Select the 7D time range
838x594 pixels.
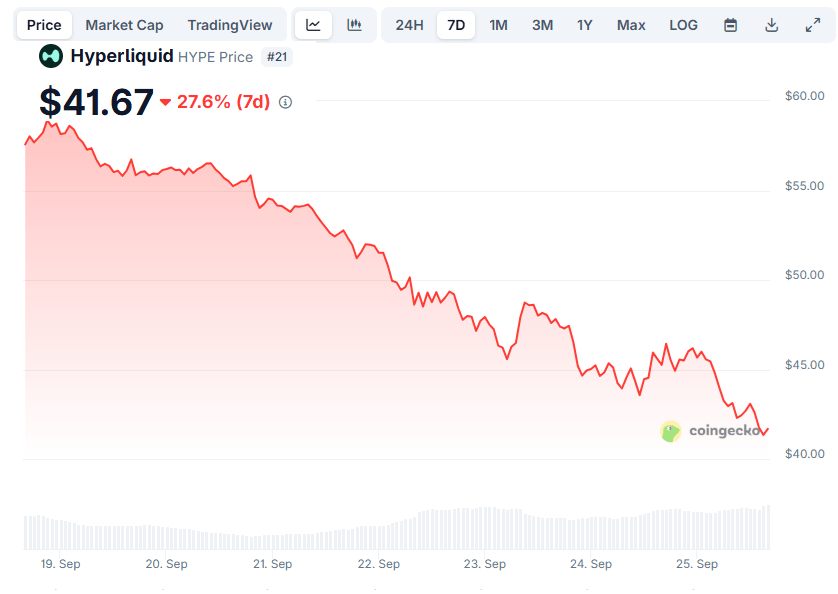[455, 24]
